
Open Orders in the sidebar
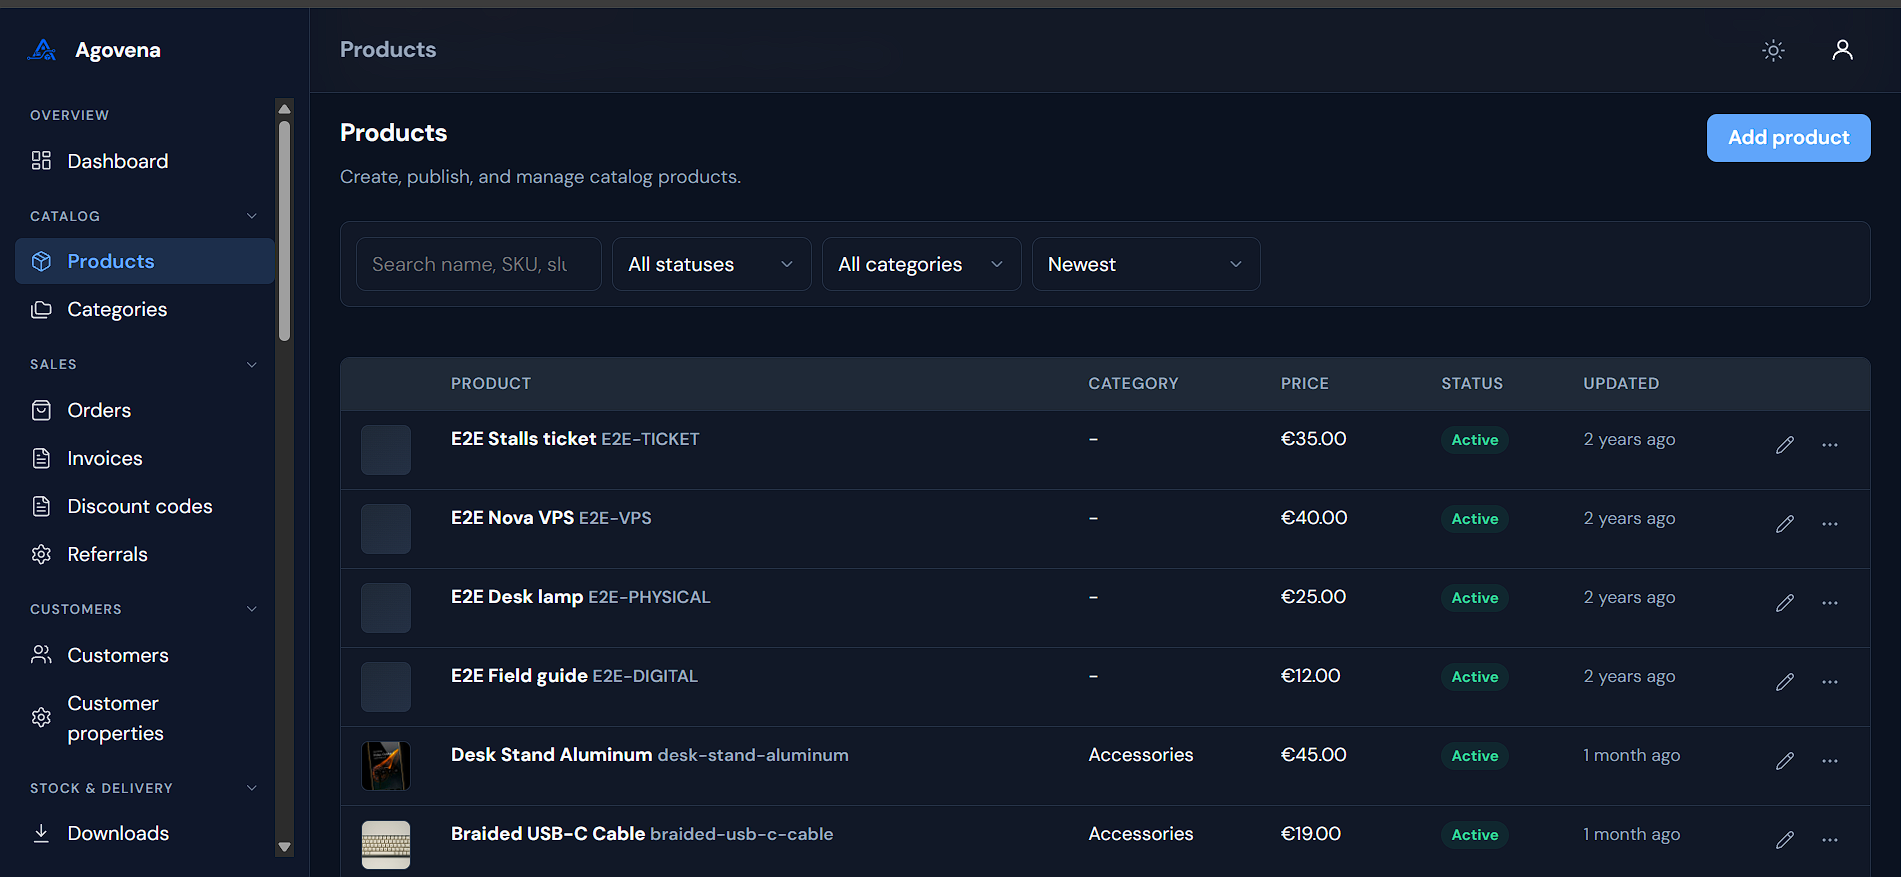[x=145, y=410]
